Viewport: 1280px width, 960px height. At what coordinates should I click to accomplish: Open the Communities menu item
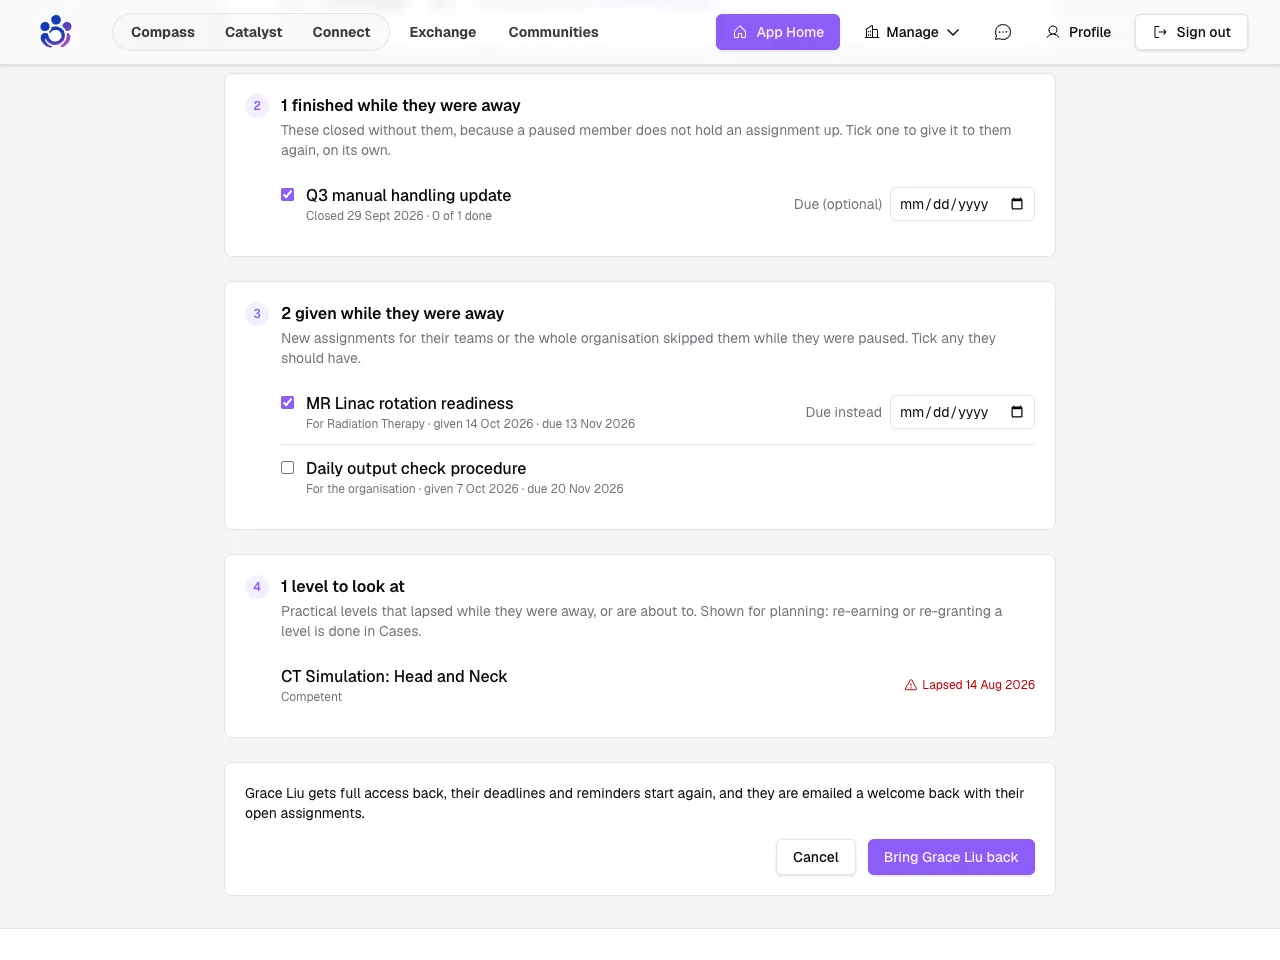pyautogui.click(x=553, y=32)
